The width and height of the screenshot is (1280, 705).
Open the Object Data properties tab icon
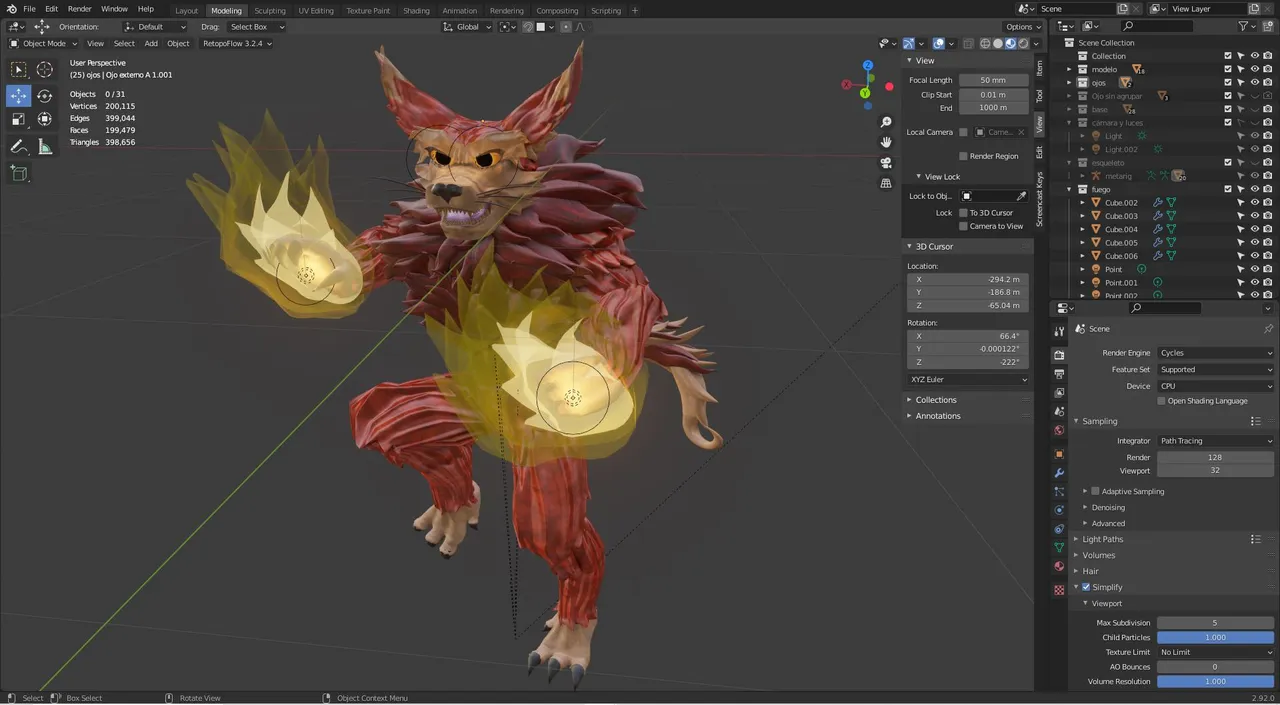pos(1059,547)
